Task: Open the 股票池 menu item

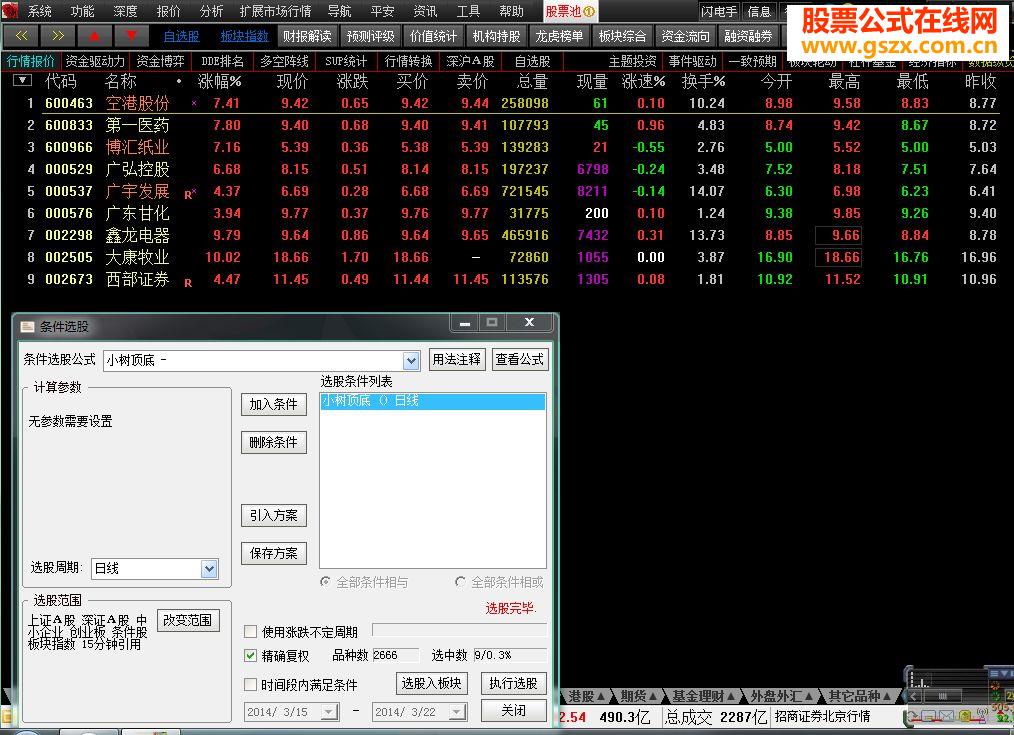Action: point(570,11)
